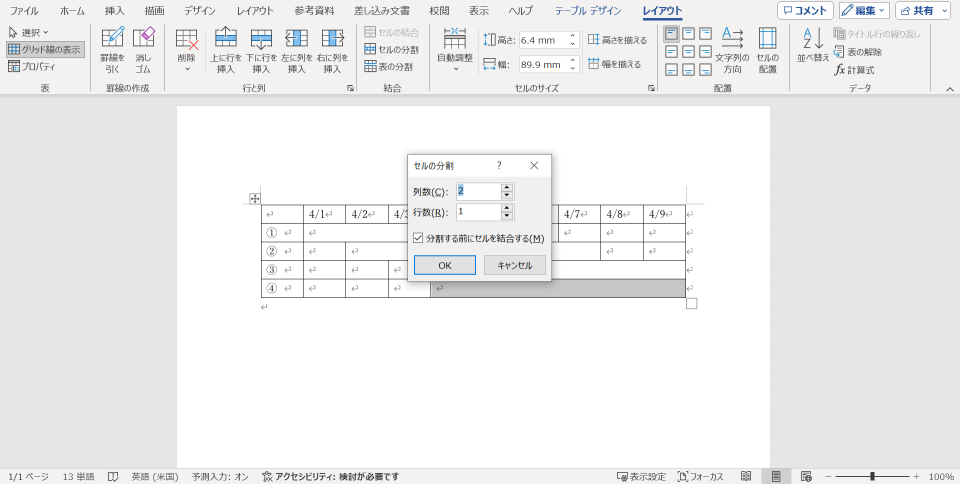Open the Delete (削除) dropdown
960x484 pixels.
[x=187, y=51]
